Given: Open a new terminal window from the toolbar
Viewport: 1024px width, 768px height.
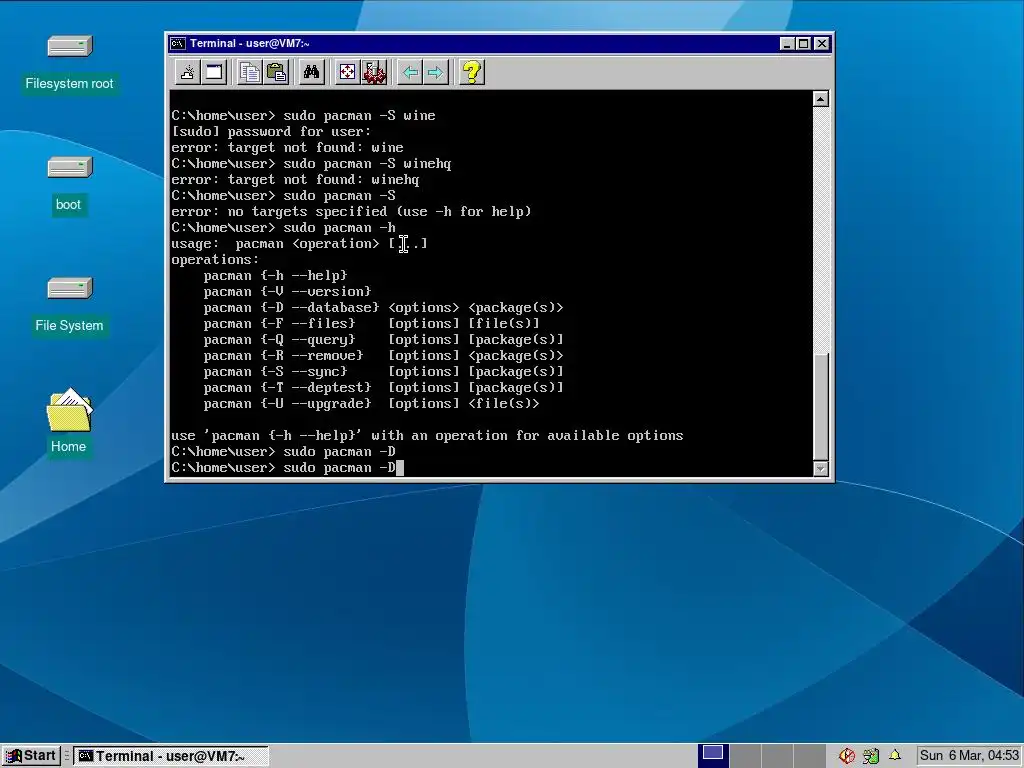Looking at the screenshot, I should tap(214, 72).
